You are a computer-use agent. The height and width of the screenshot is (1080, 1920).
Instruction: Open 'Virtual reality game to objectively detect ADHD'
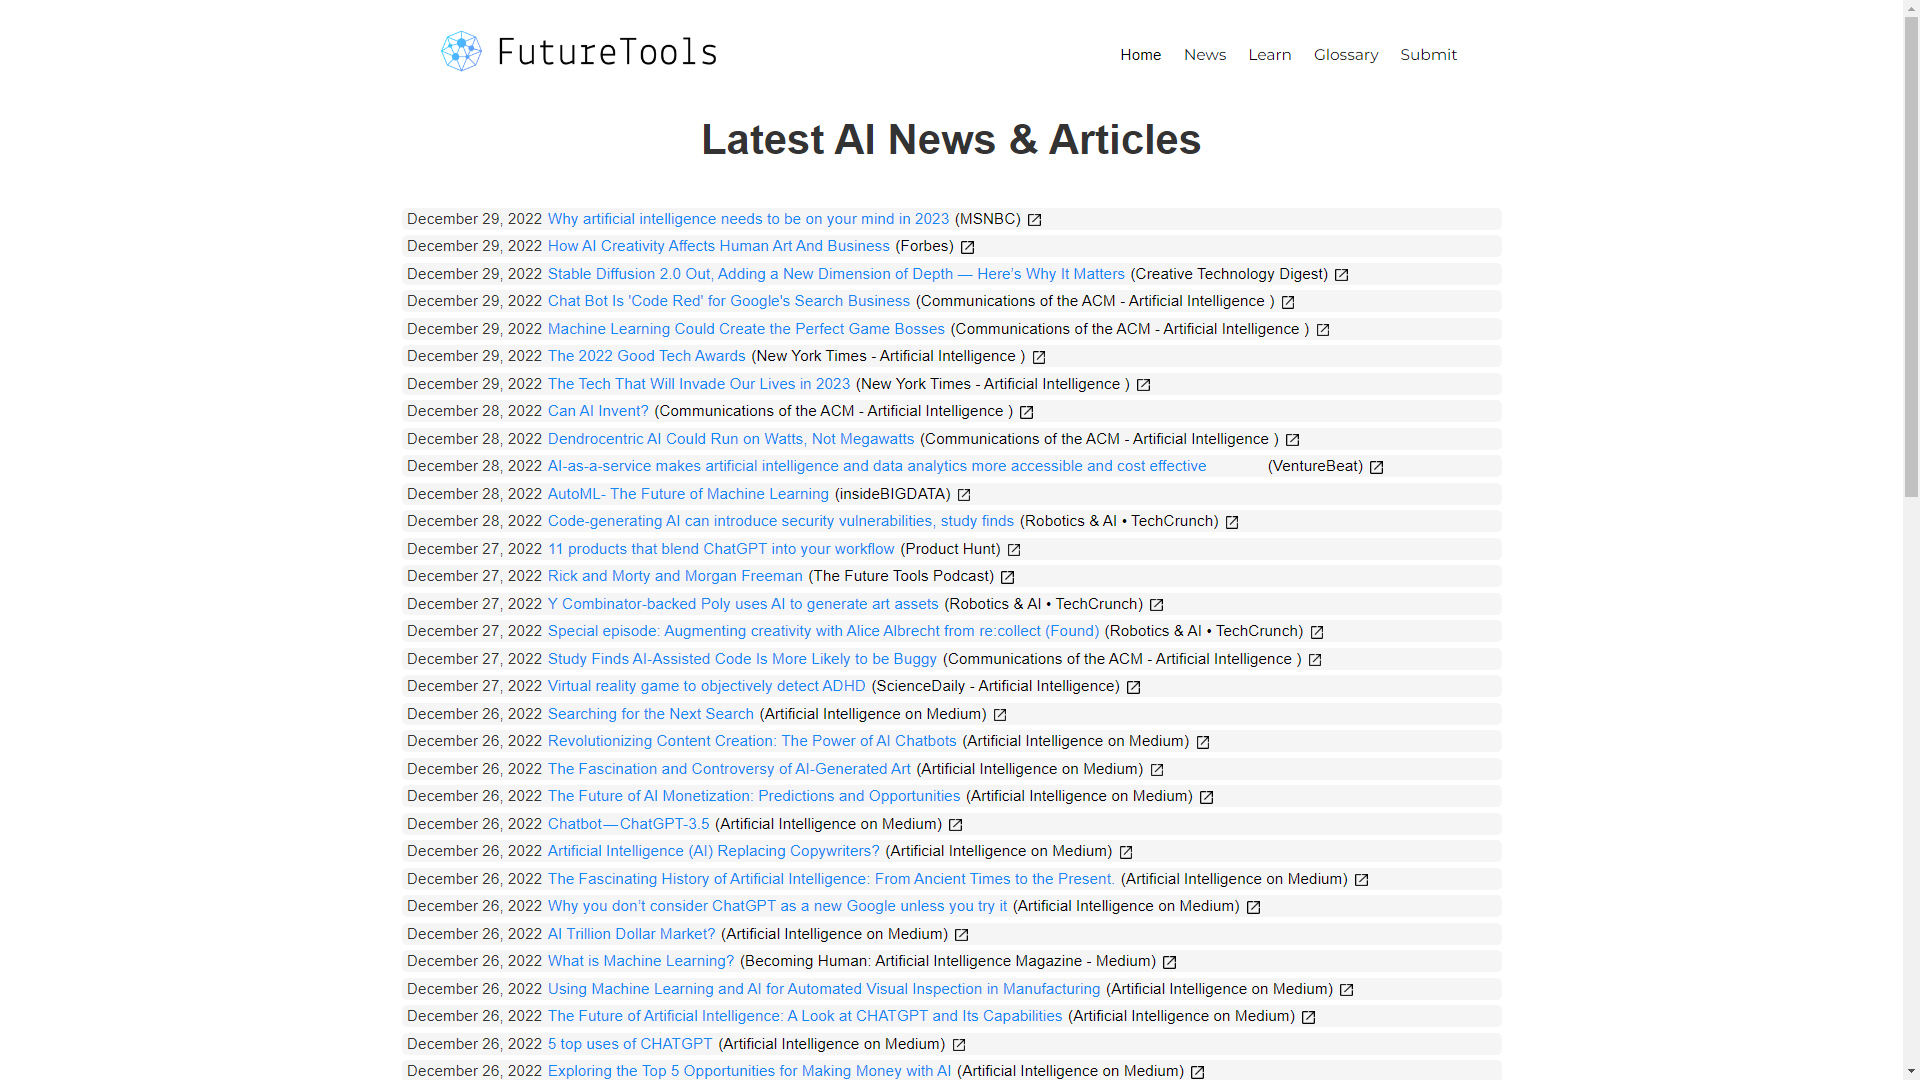pyautogui.click(x=706, y=686)
